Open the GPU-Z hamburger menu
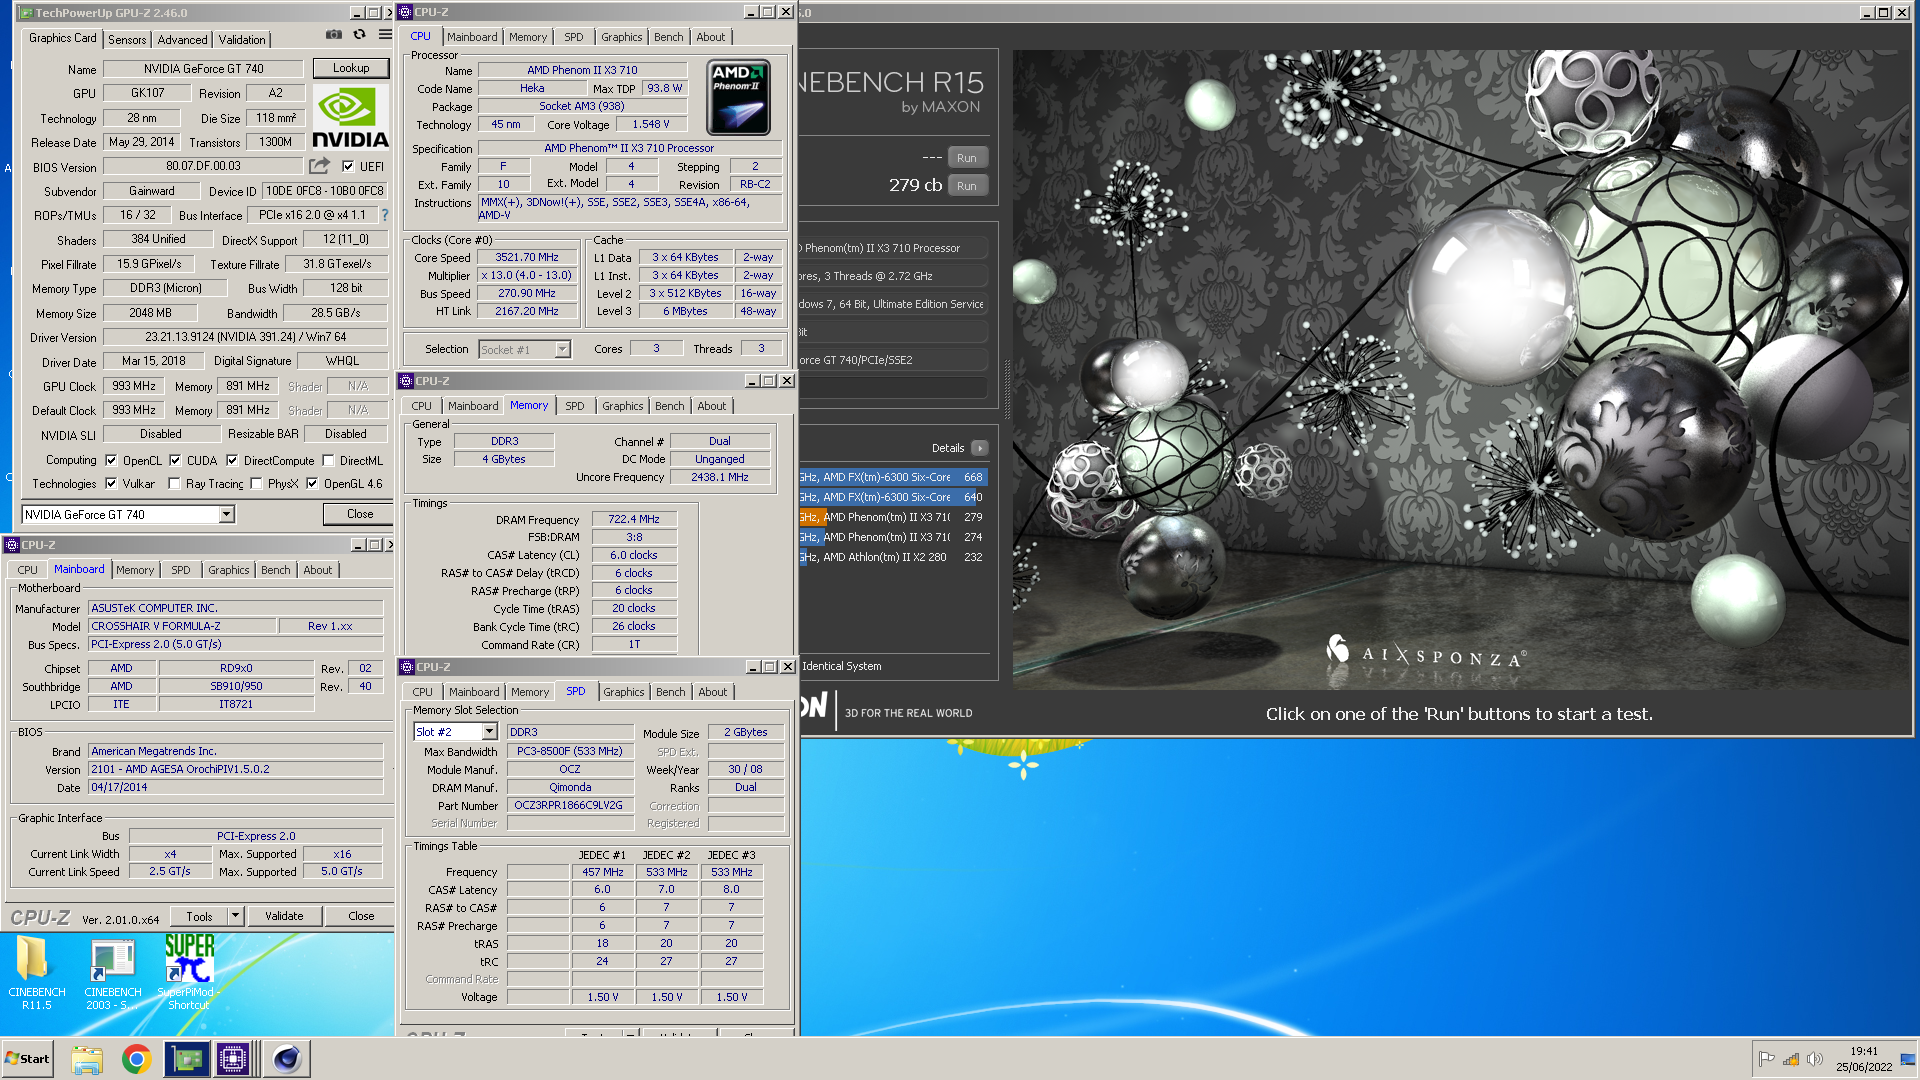Screen dimensions: 1920x1080 coord(385,35)
